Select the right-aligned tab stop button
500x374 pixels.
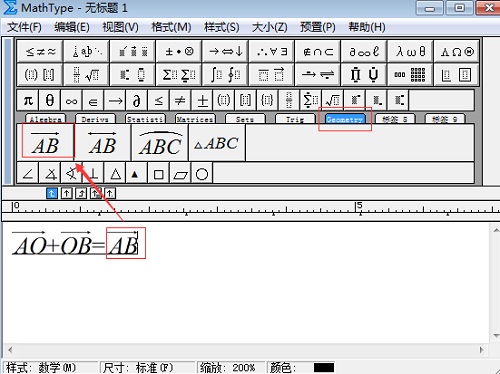[x=81, y=193]
